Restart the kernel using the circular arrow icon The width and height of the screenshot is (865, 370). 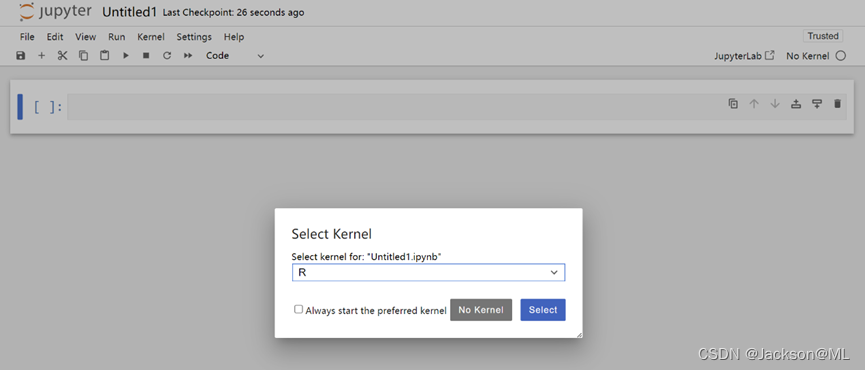pyautogui.click(x=167, y=56)
